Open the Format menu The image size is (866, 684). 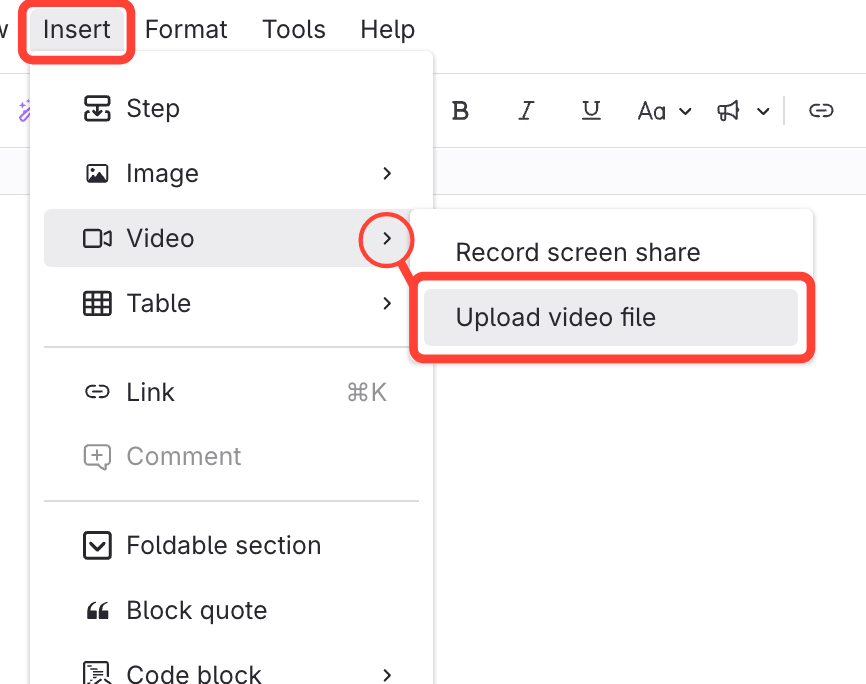(x=186, y=30)
